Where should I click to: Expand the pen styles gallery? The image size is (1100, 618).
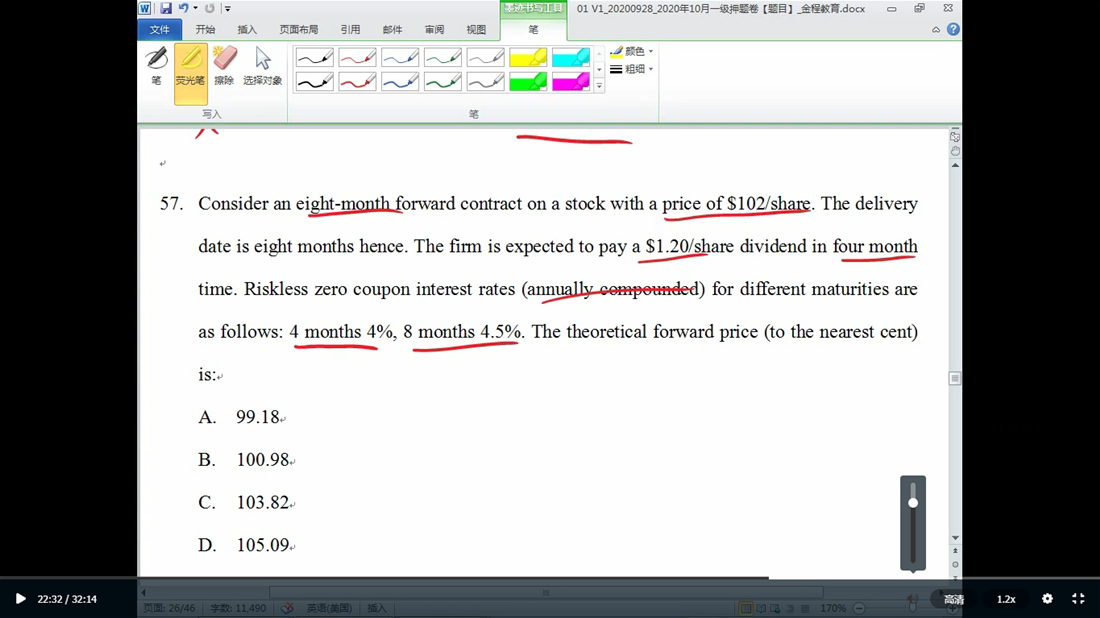pyautogui.click(x=599, y=86)
